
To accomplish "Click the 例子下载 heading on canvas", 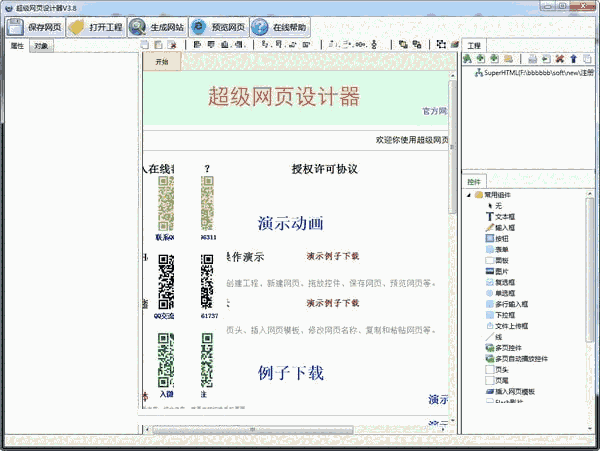I will pos(290,372).
